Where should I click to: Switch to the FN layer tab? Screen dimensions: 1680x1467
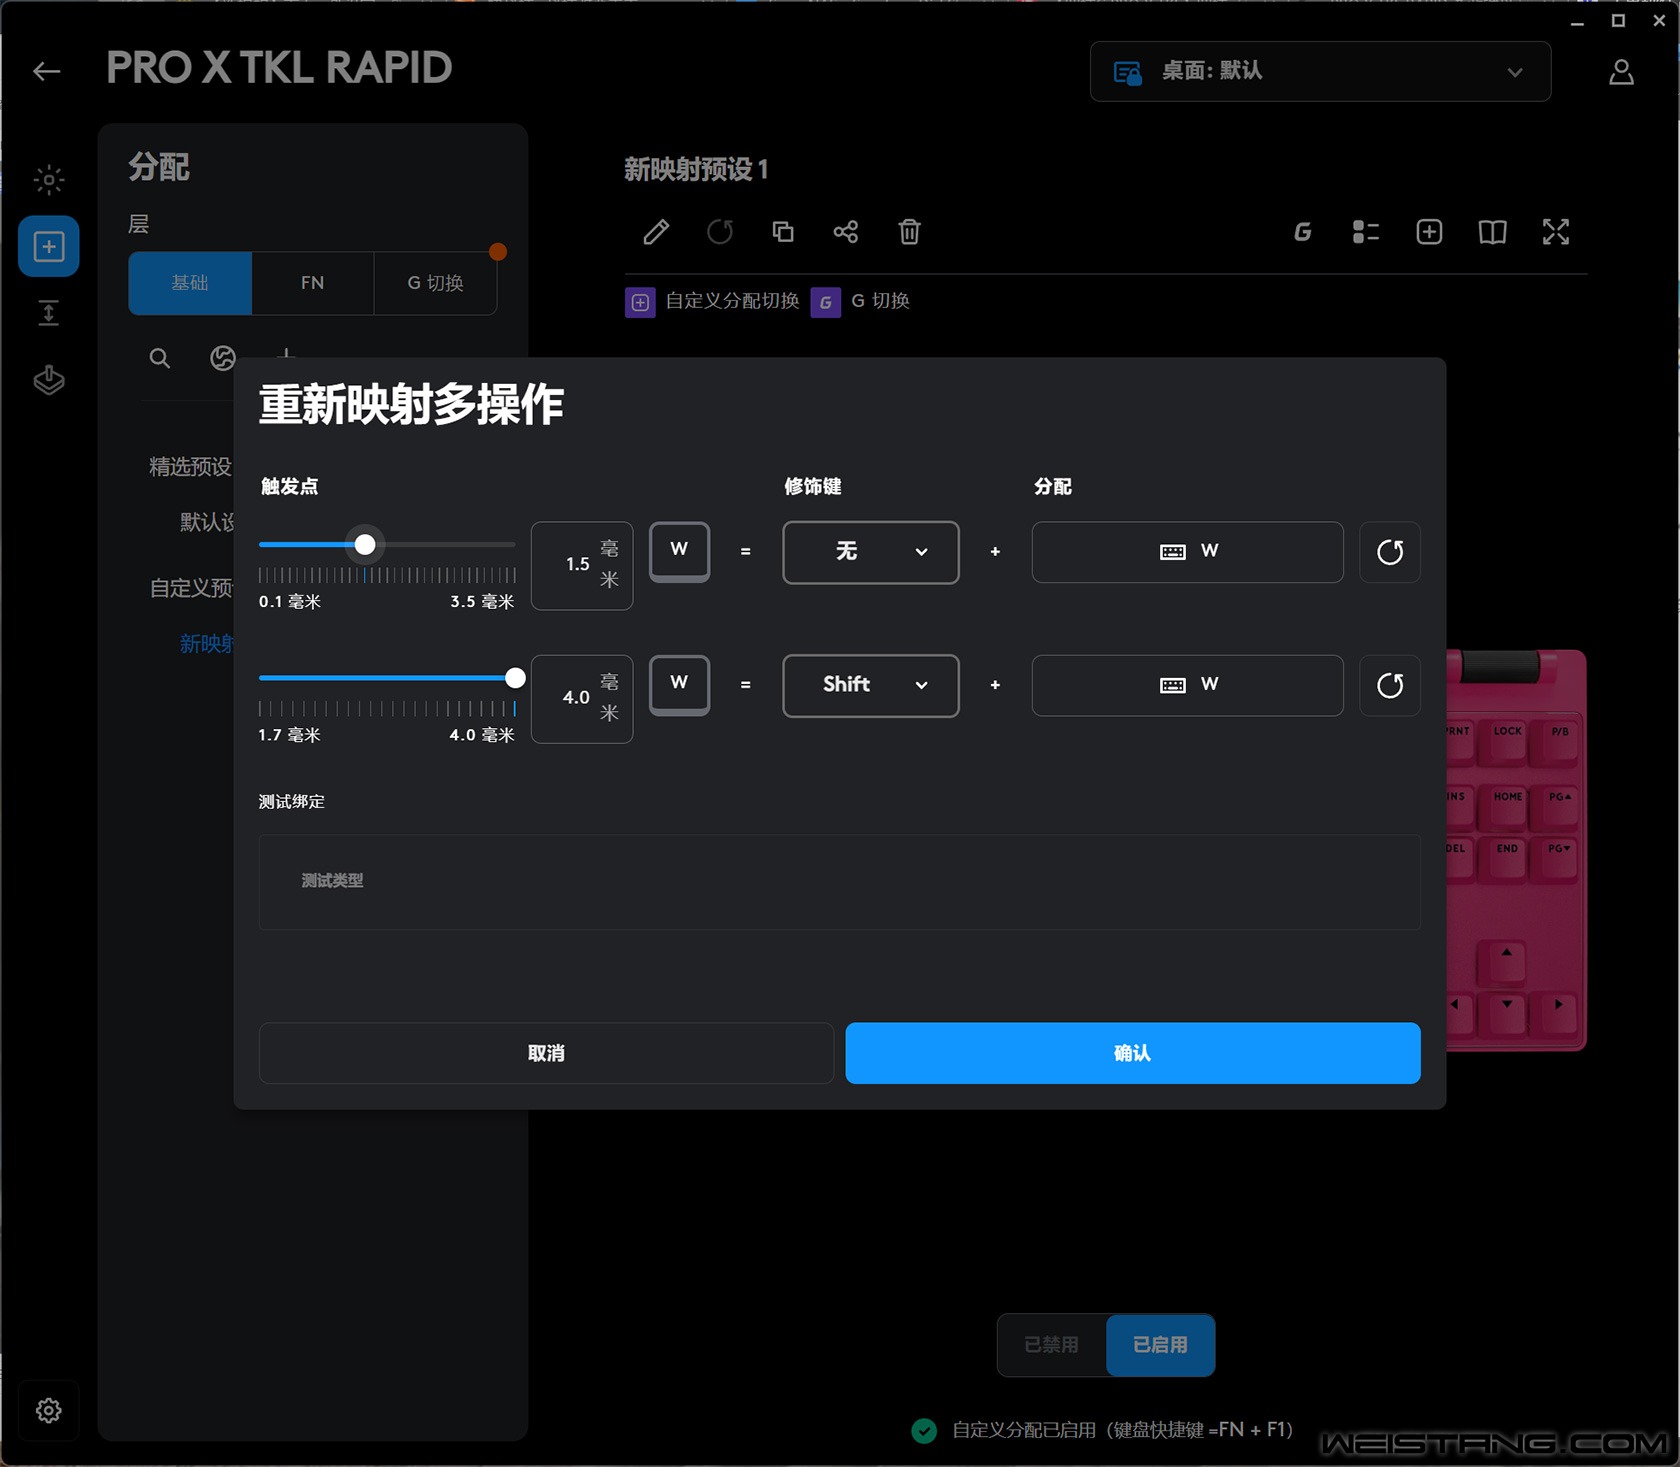click(x=312, y=283)
